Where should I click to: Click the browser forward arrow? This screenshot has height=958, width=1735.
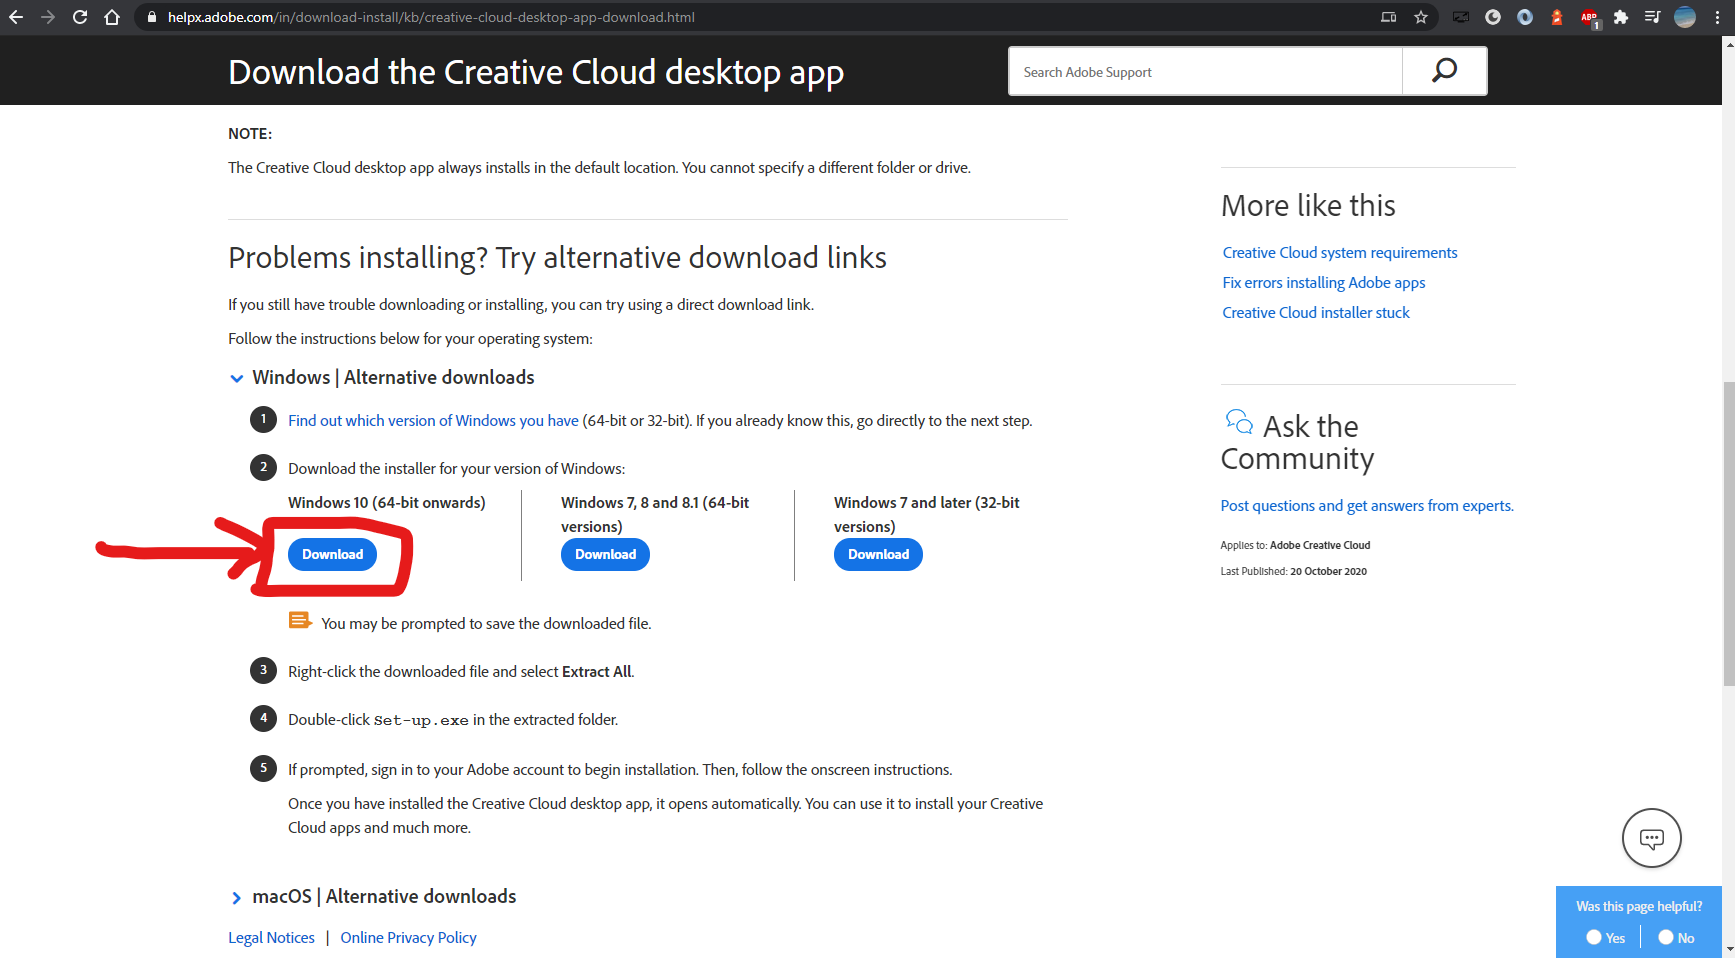48,17
